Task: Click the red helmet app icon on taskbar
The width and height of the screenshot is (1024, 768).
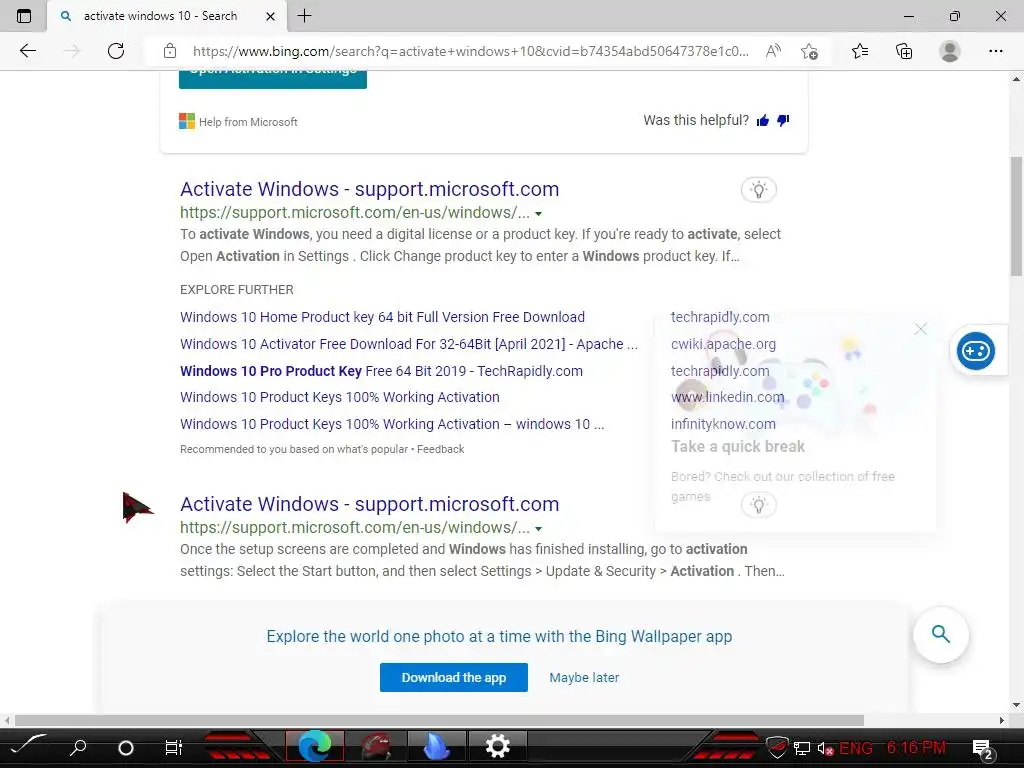Action: (x=375, y=746)
